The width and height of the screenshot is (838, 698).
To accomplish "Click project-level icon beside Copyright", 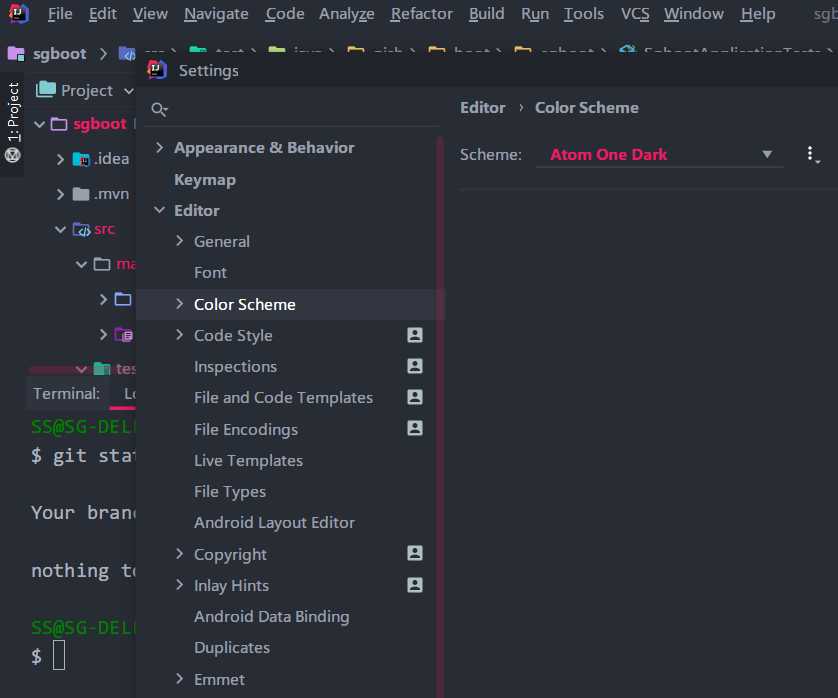I will pyautogui.click(x=415, y=553).
